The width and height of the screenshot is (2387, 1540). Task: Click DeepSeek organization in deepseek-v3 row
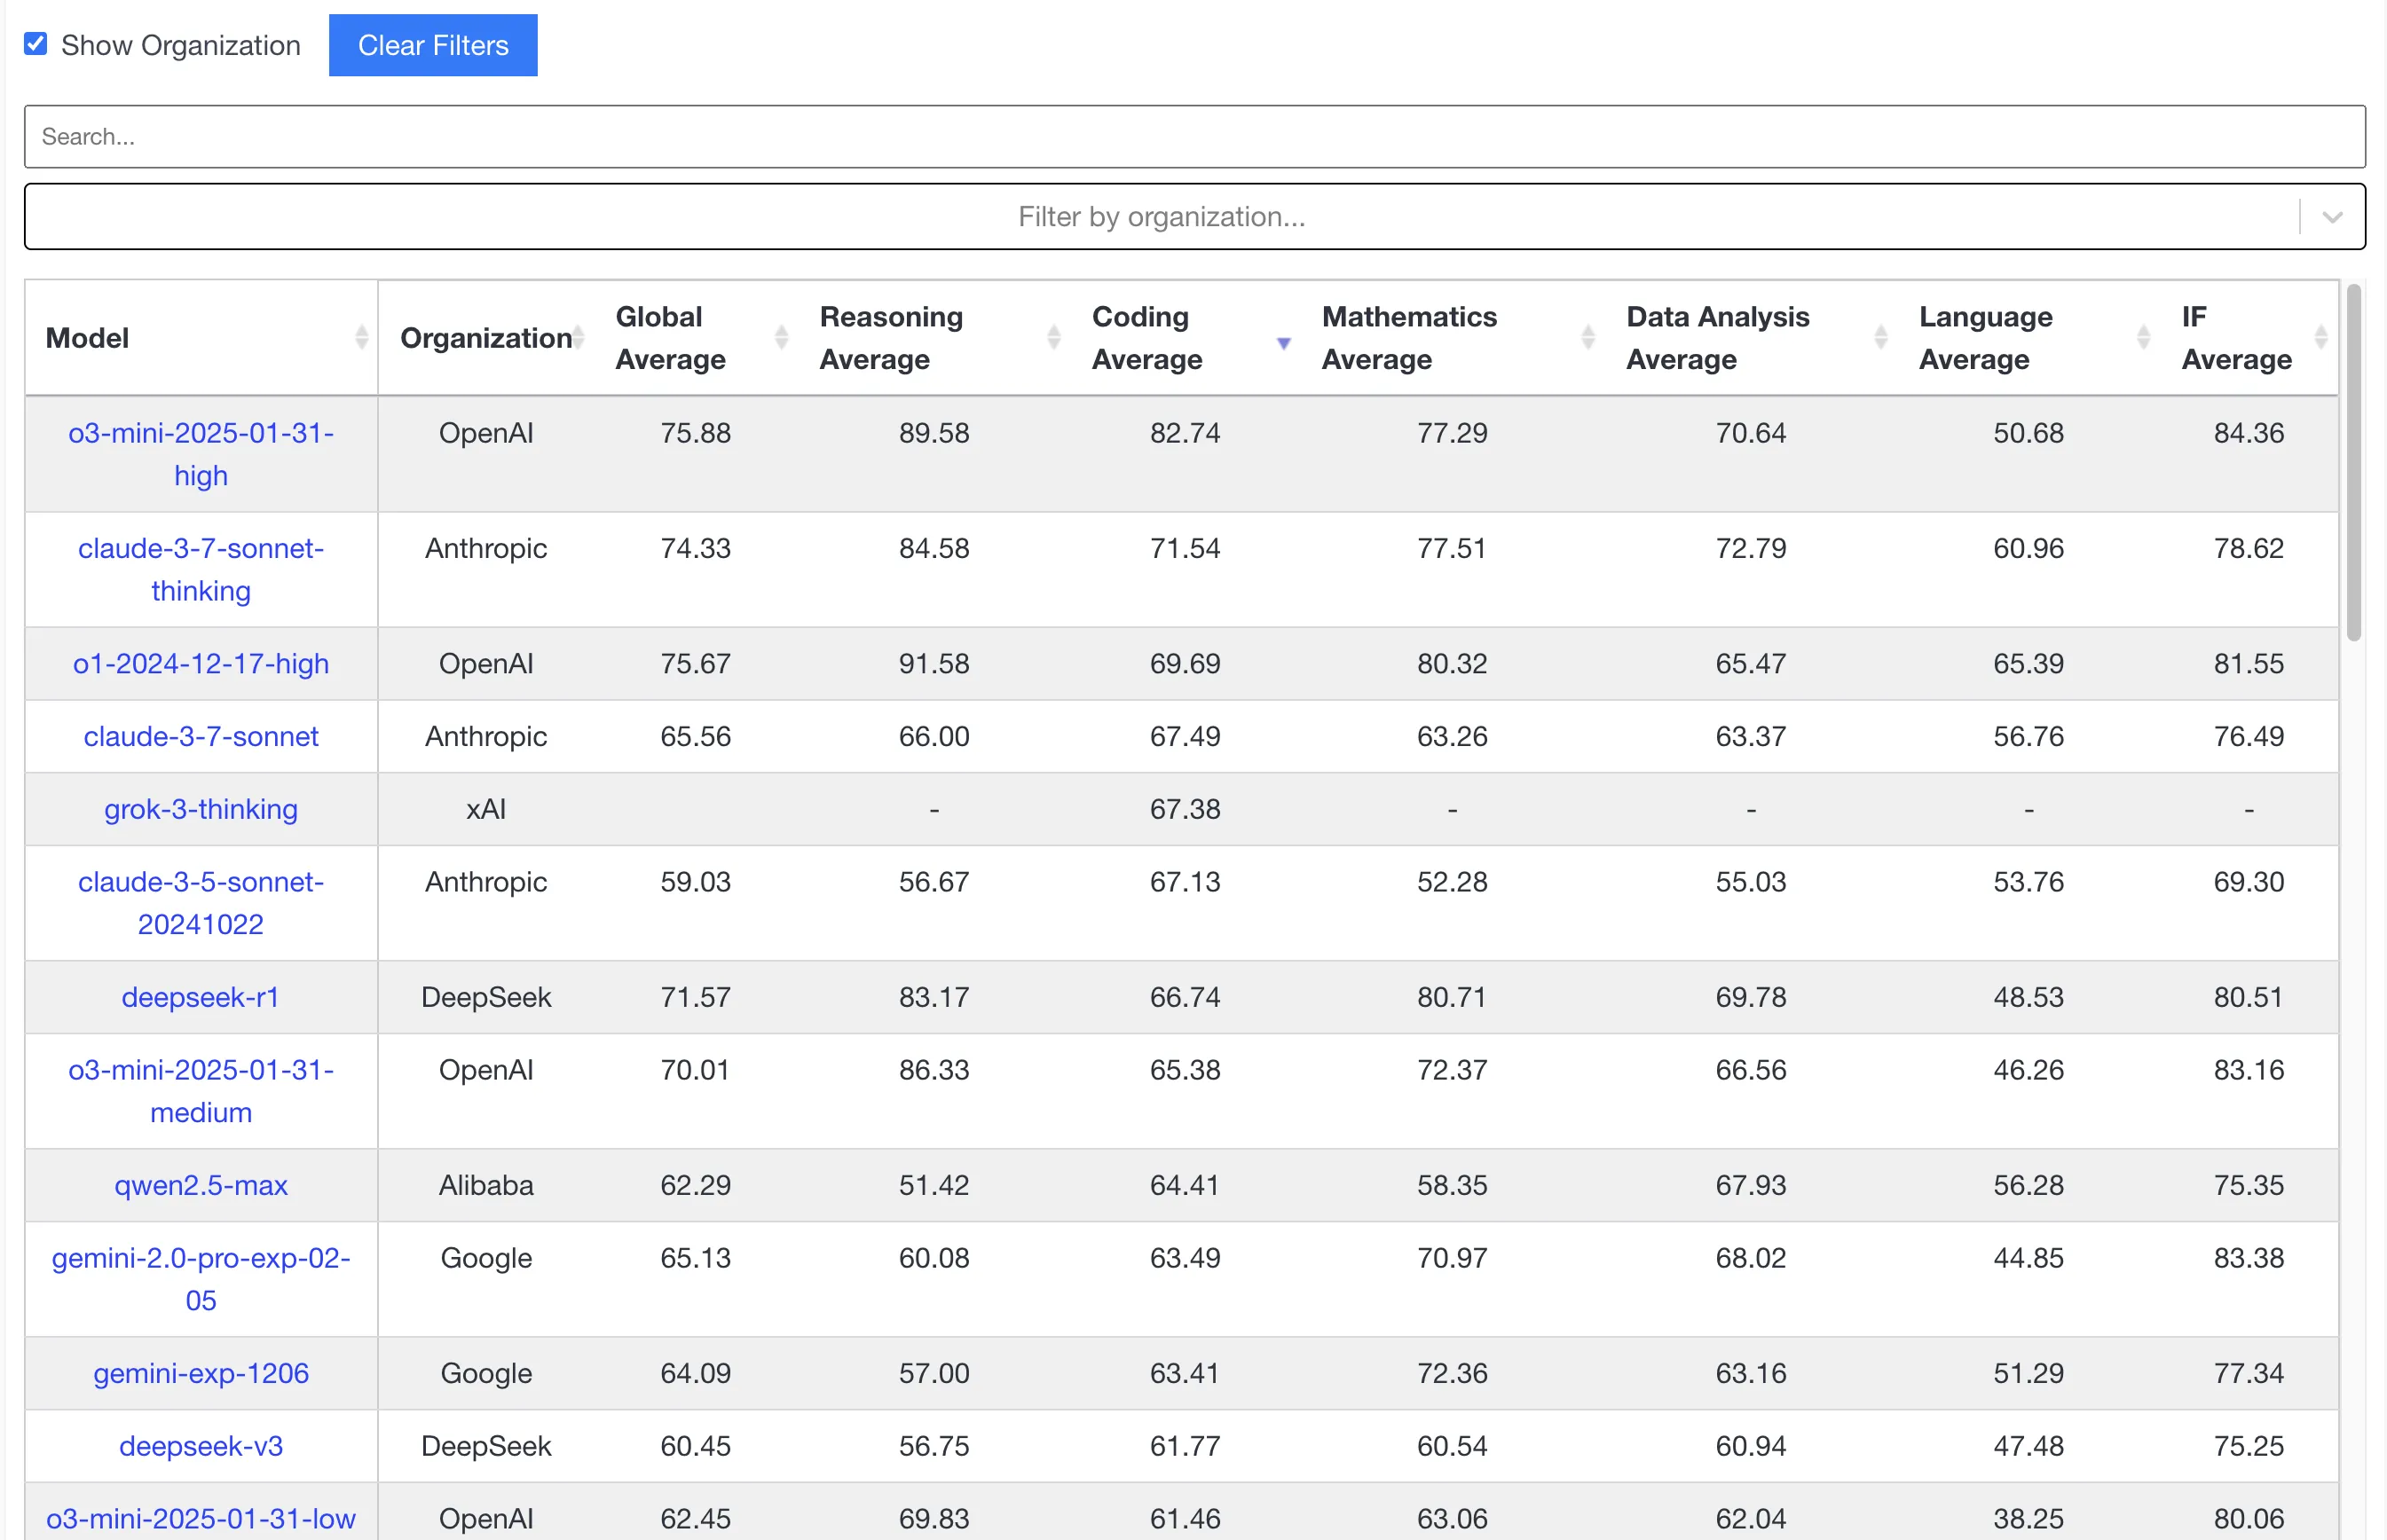pyautogui.click(x=486, y=1446)
